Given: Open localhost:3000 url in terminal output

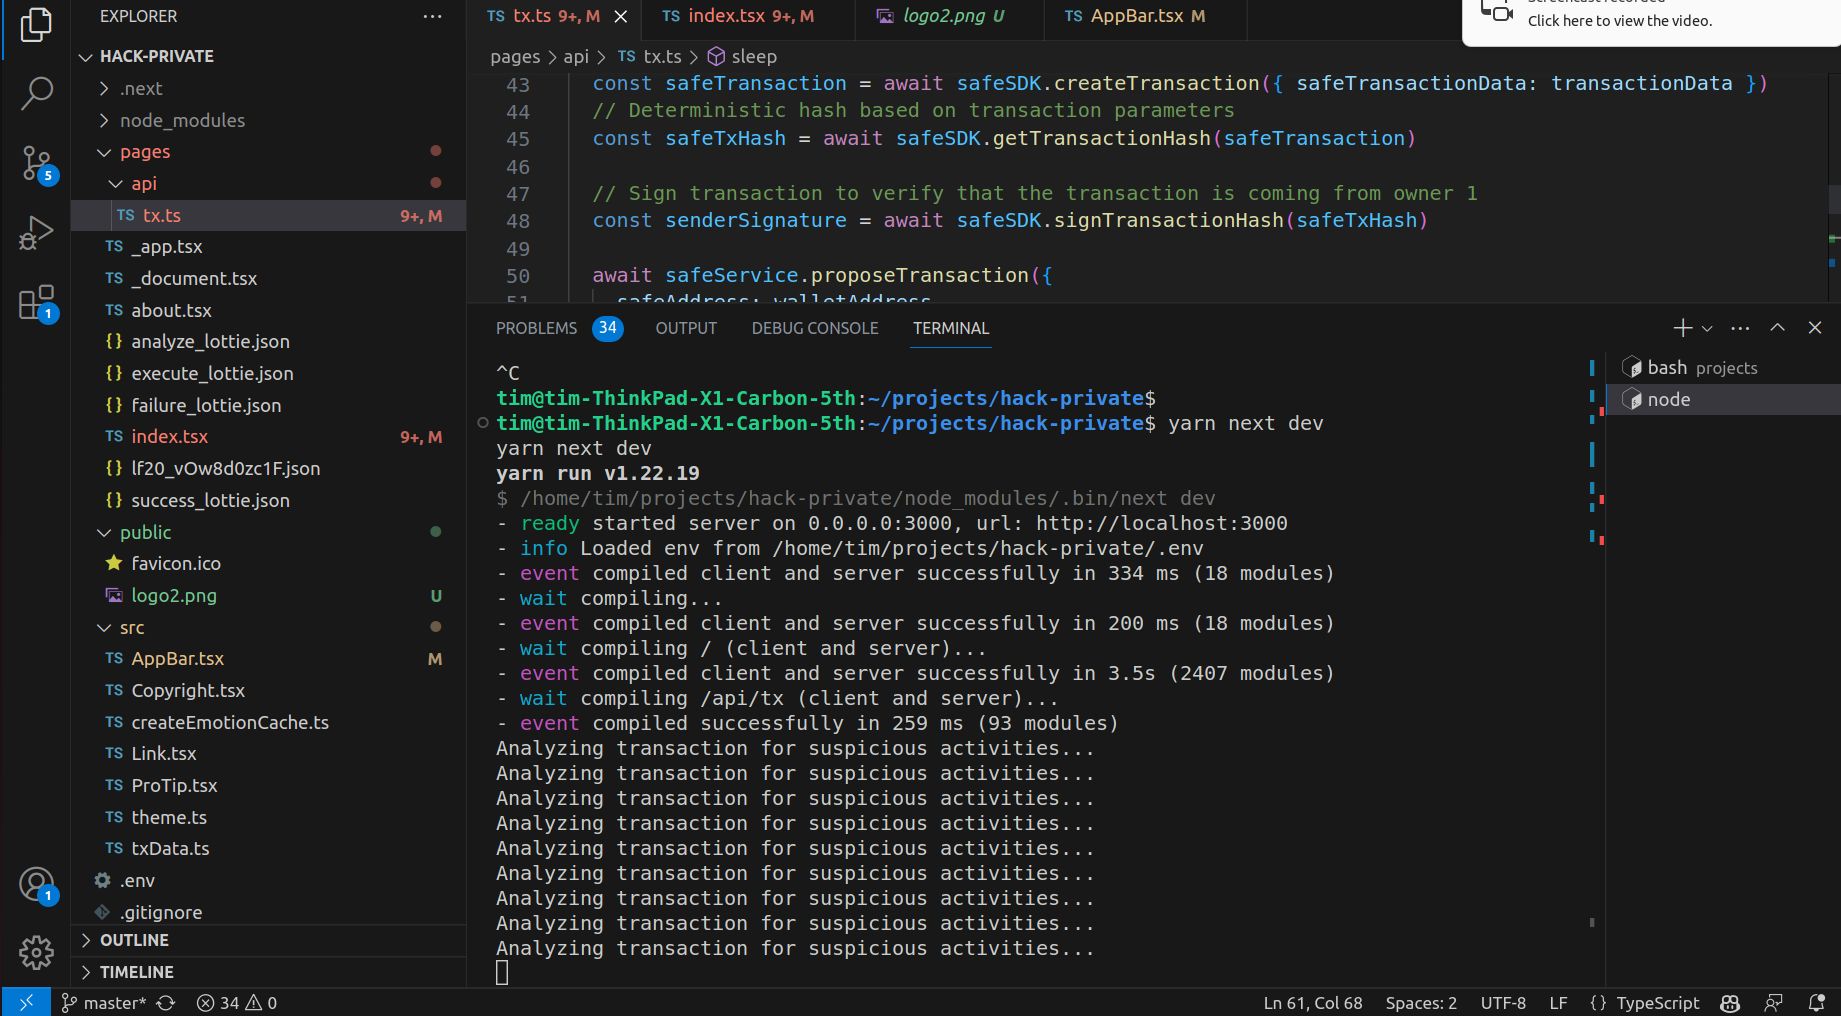Looking at the screenshot, I should point(1161,523).
